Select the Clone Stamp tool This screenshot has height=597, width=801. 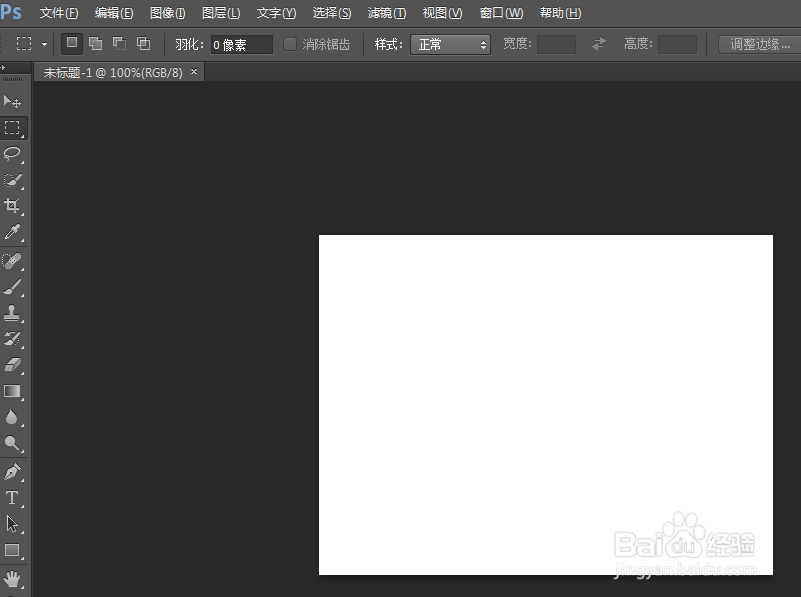[x=12, y=313]
